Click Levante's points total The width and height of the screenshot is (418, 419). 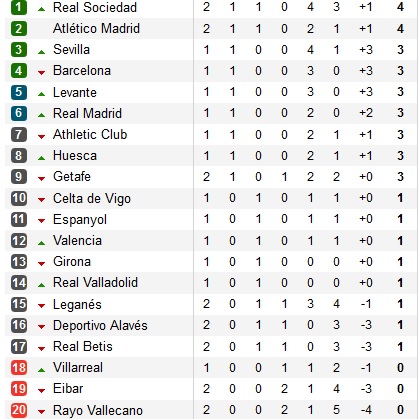click(x=400, y=92)
